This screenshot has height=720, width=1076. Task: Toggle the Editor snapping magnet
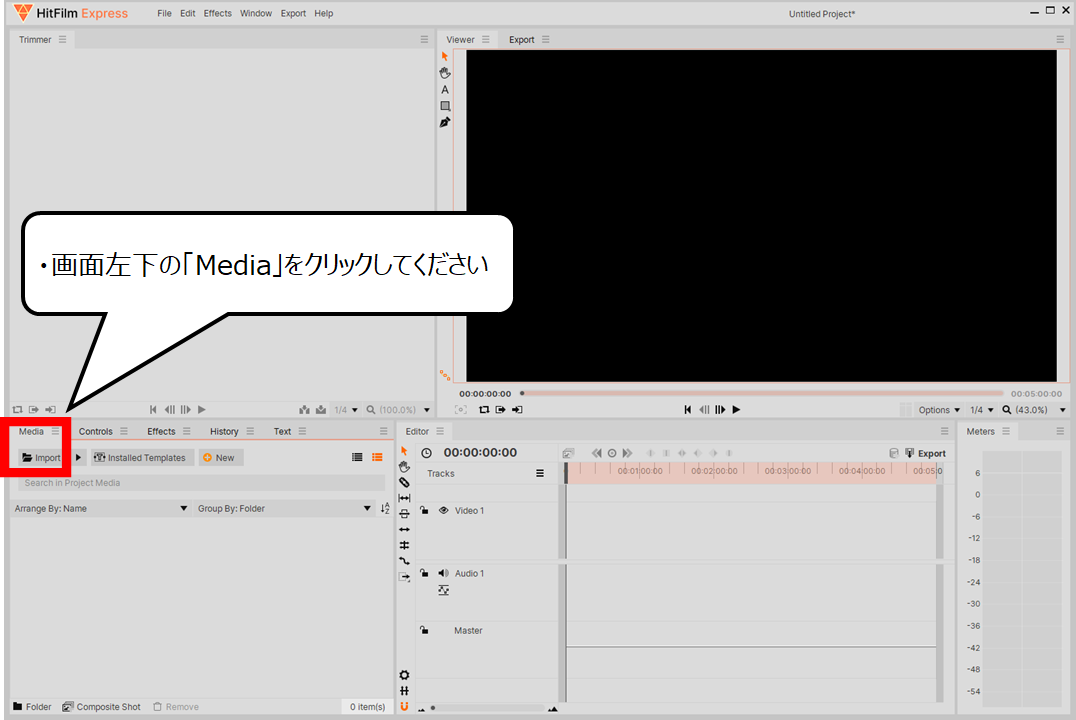coord(404,706)
